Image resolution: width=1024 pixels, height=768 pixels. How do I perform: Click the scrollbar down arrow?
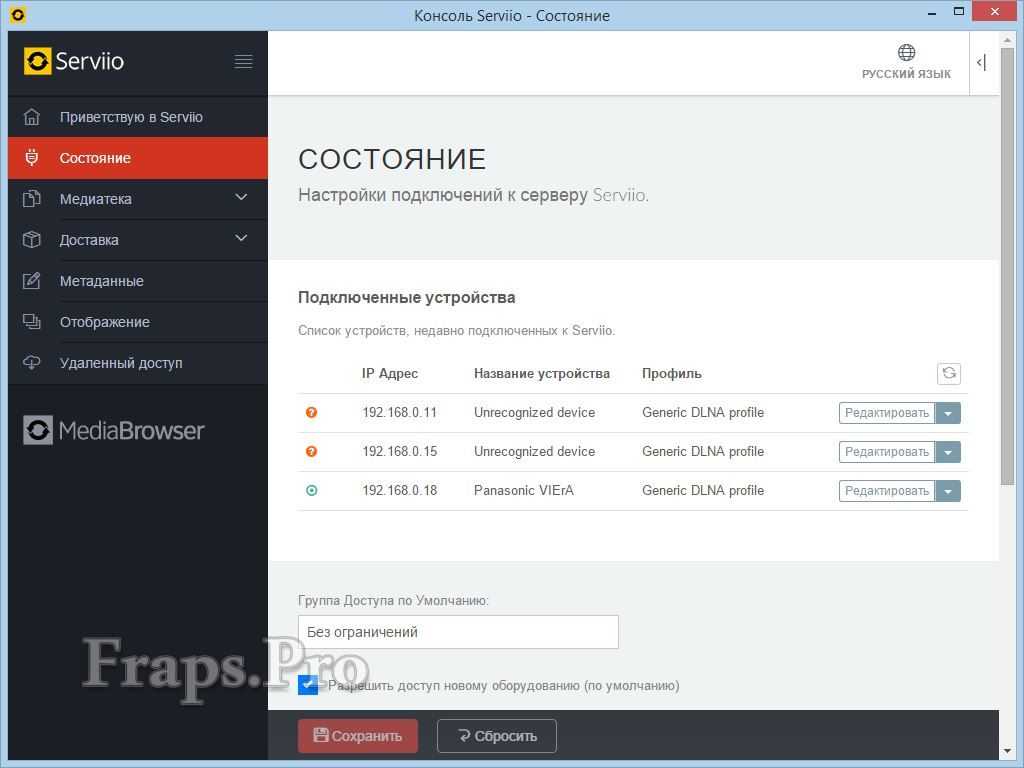pyautogui.click(x=1006, y=751)
